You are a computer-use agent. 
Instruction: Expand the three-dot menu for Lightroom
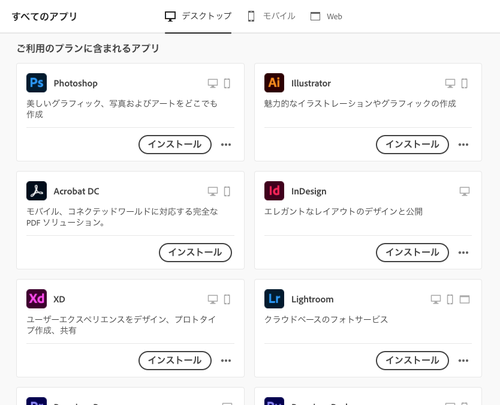click(463, 360)
